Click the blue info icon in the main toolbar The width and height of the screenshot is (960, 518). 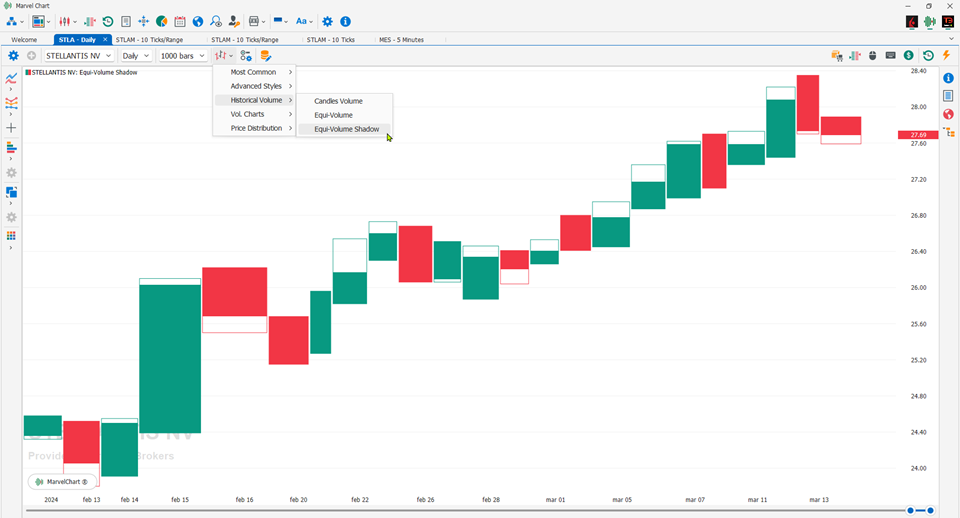click(345, 21)
